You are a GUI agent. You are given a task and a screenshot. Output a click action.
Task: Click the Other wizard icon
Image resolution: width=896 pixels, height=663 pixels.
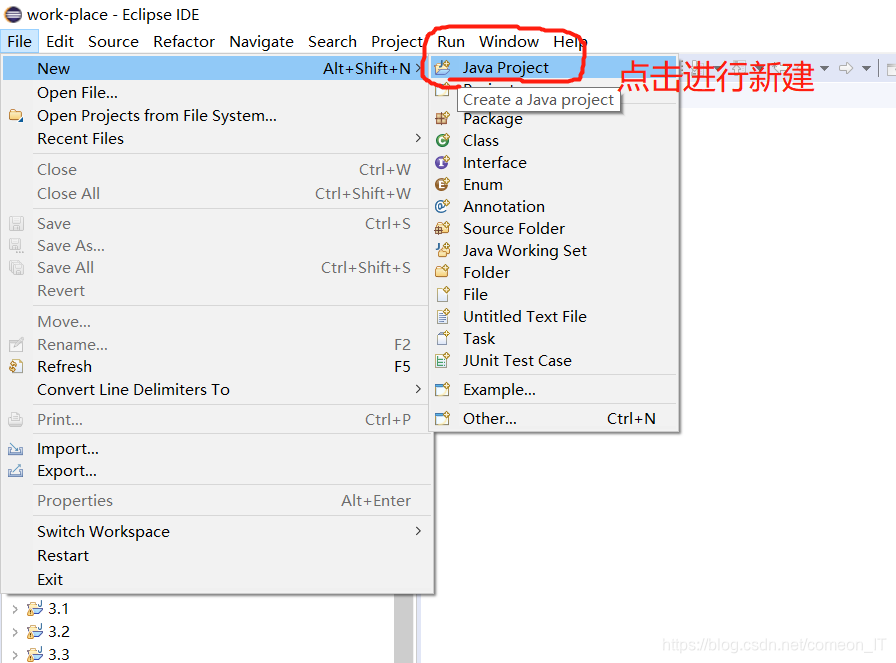442,419
